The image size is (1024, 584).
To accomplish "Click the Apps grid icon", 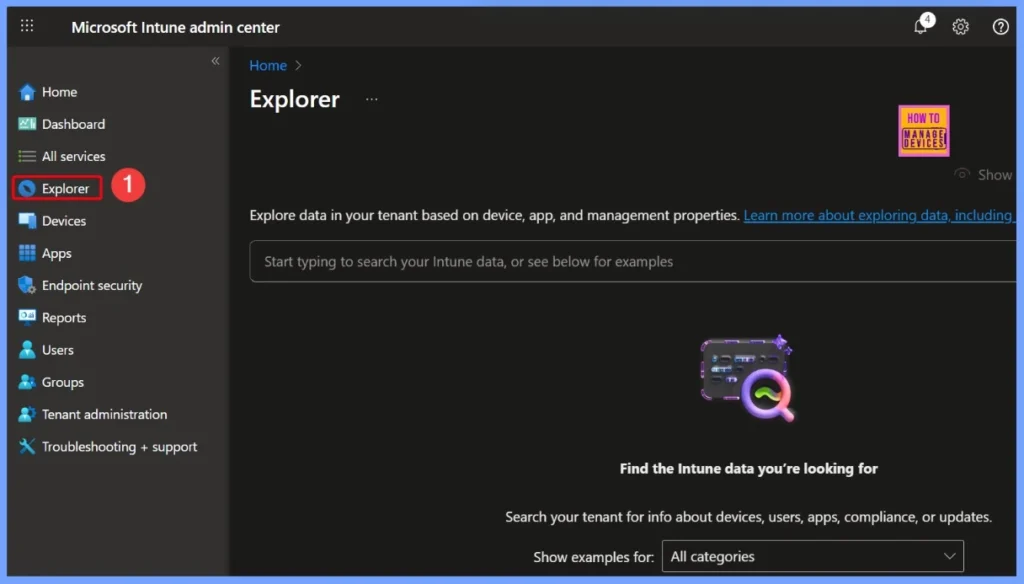I will tap(27, 253).
